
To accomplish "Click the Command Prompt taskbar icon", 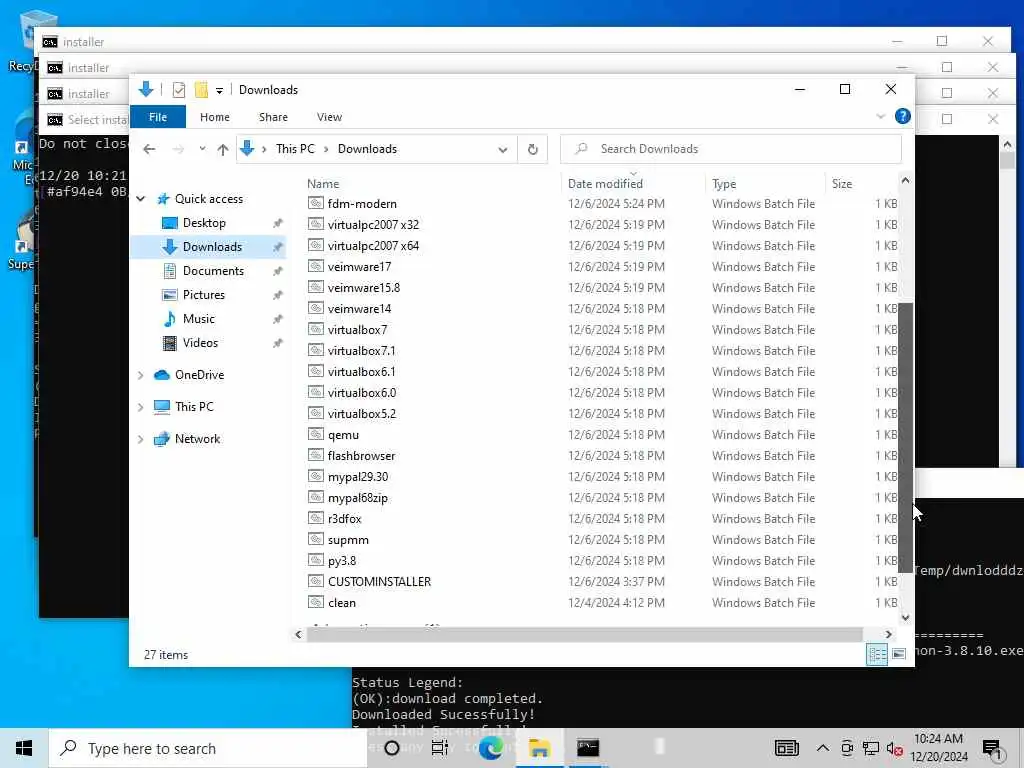I will coord(588,748).
